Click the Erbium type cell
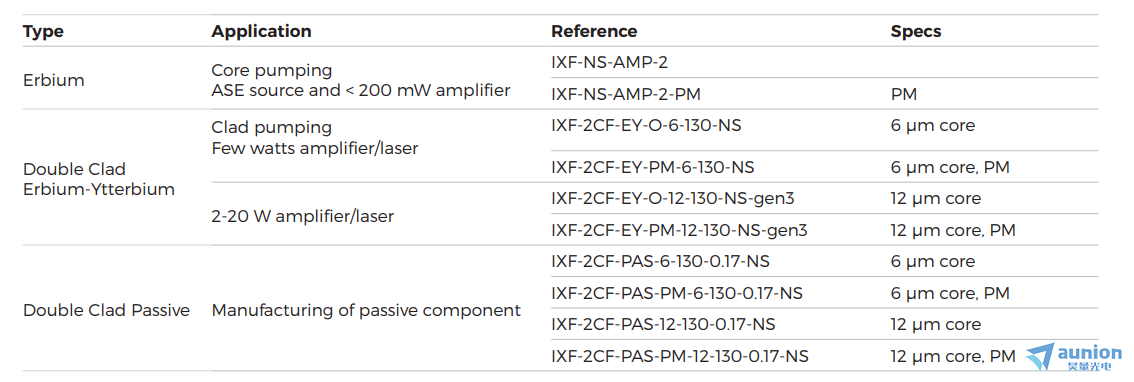This screenshot has width=1134, height=382. coord(54,80)
